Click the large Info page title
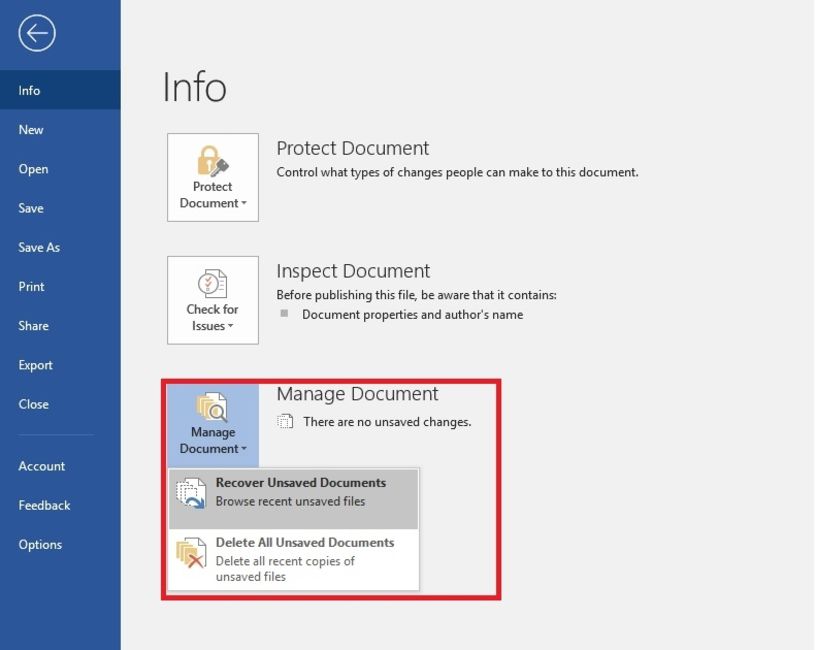Screen dimensions: 815x650 (x=194, y=87)
